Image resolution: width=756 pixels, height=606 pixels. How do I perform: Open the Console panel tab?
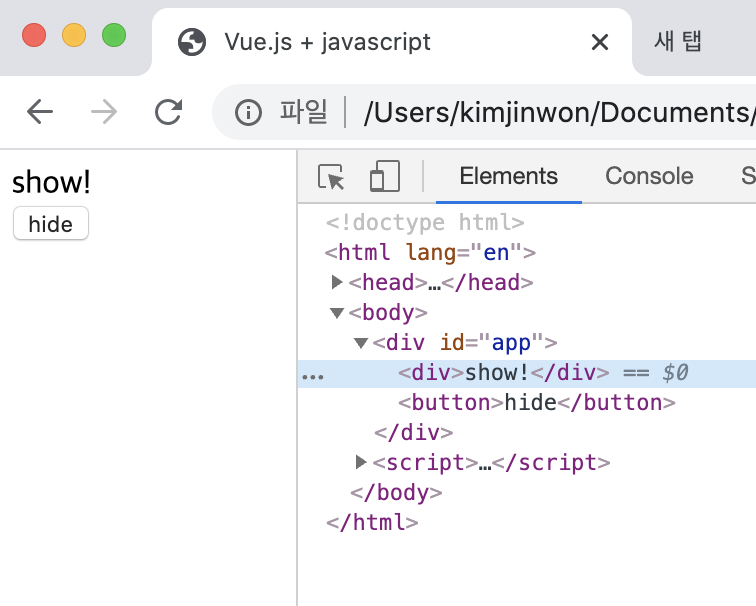(x=649, y=176)
